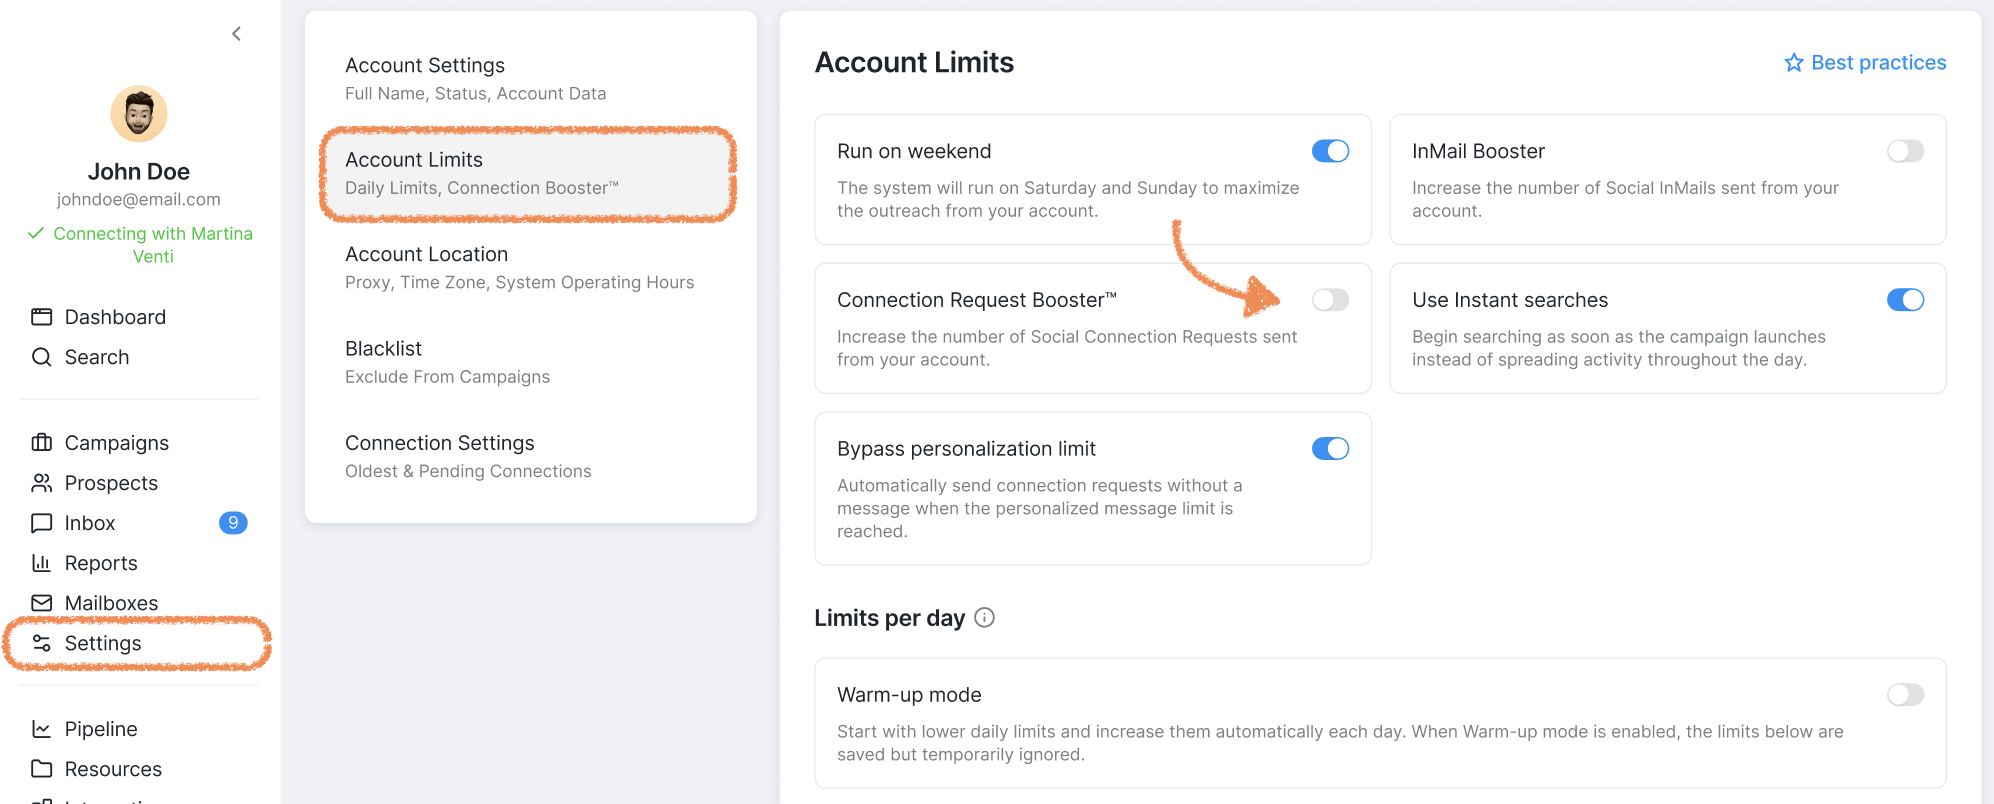Open Prospects people icon
1994x804 pixels.
(41, 483)
